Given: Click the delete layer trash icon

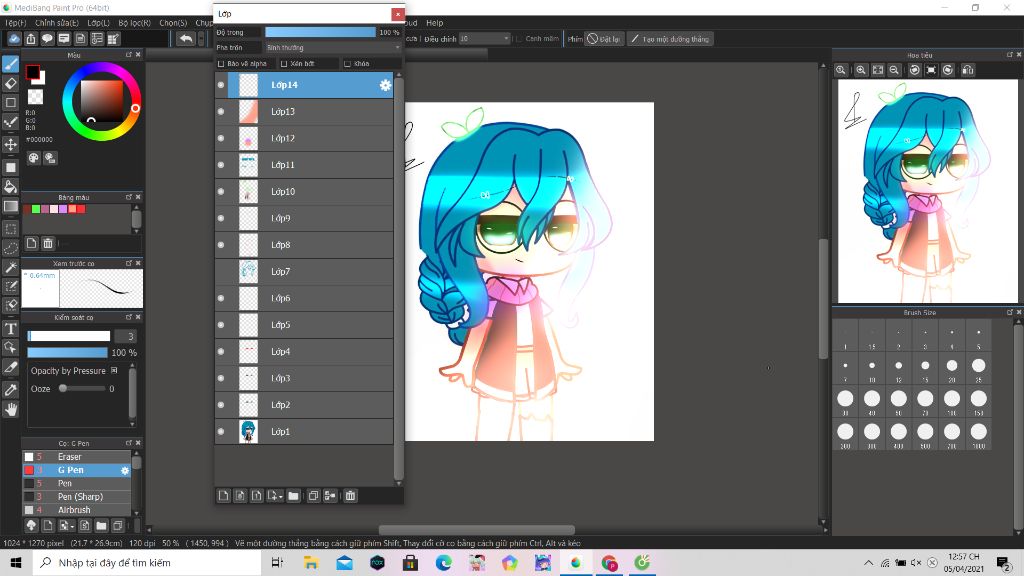Looking at the screenshot, I should point(351,496).
